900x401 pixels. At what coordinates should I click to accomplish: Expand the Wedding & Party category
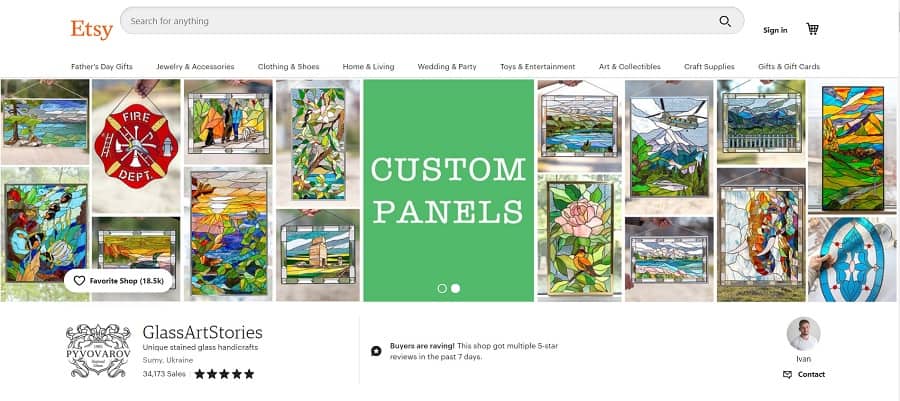coord(447,67)
